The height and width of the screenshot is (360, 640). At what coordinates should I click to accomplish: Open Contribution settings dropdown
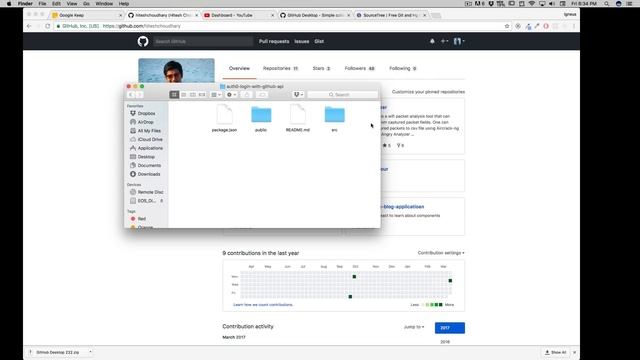[441, 253]
